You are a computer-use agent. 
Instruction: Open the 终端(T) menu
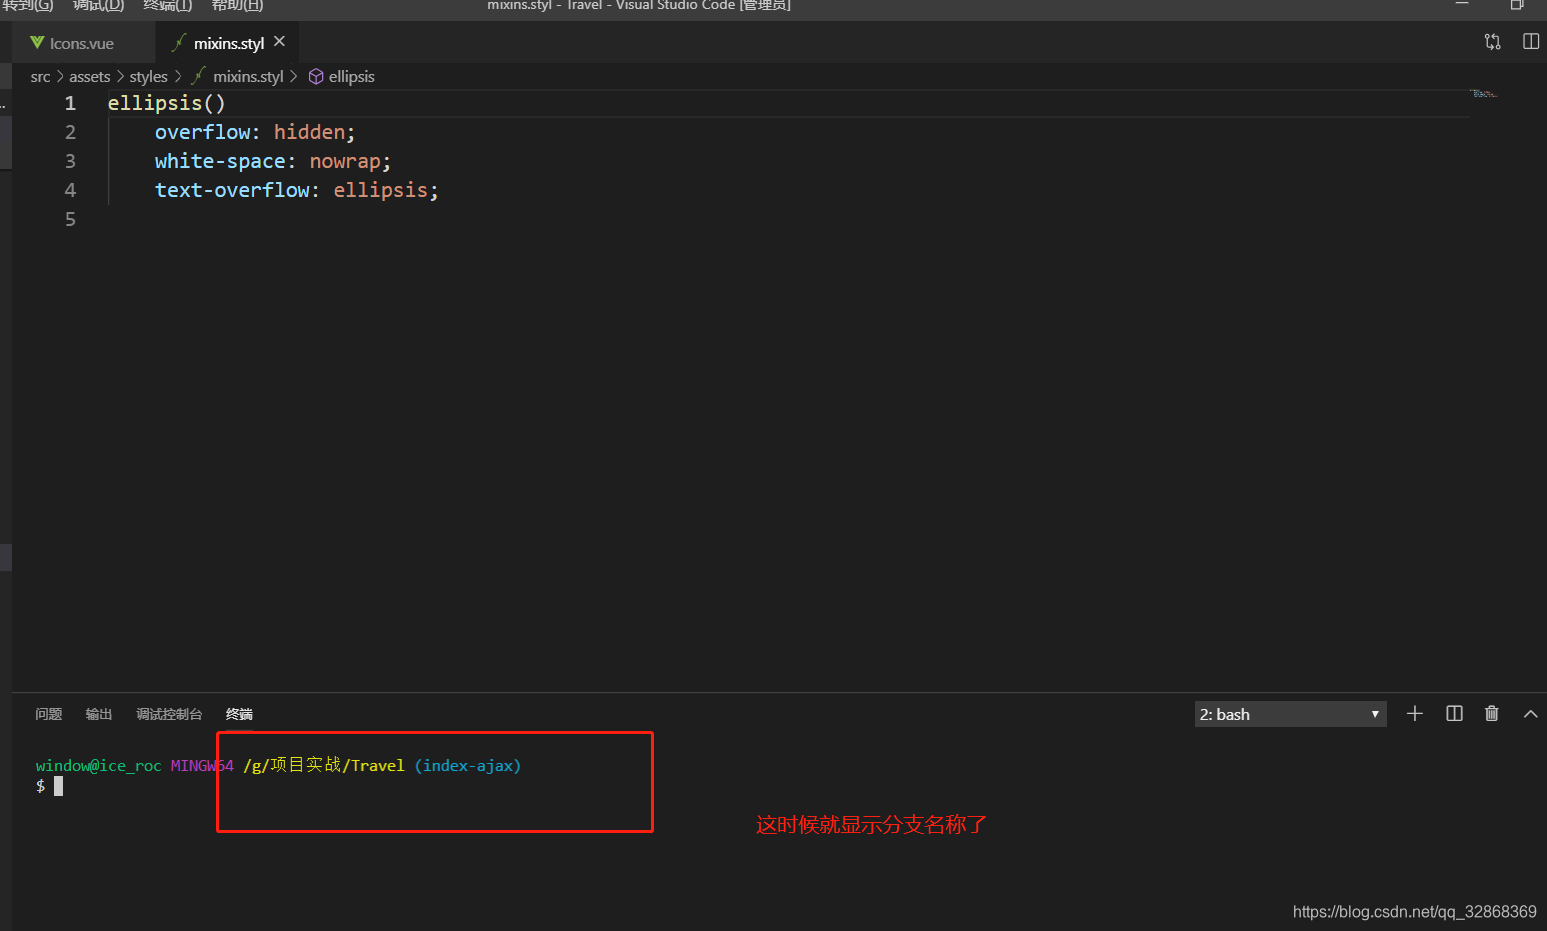(168, 5)
